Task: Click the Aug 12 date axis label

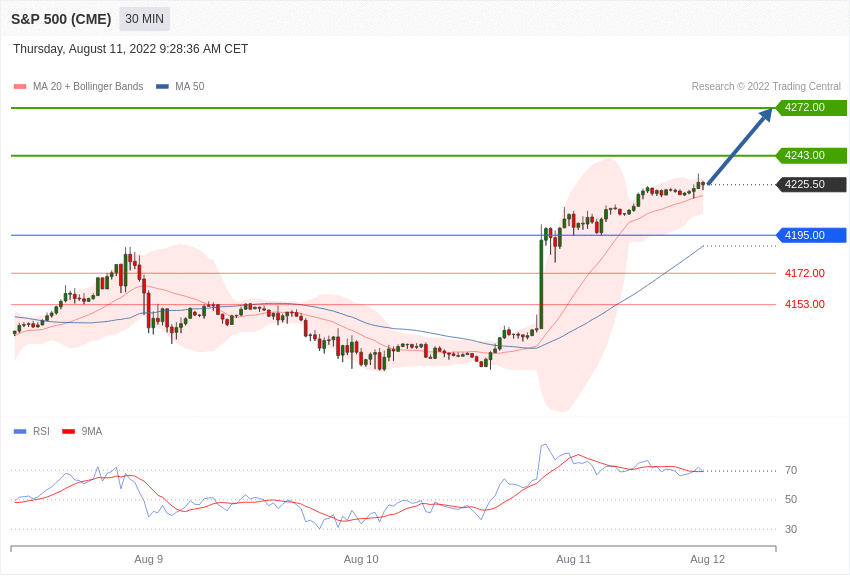Action: [707, 560]
